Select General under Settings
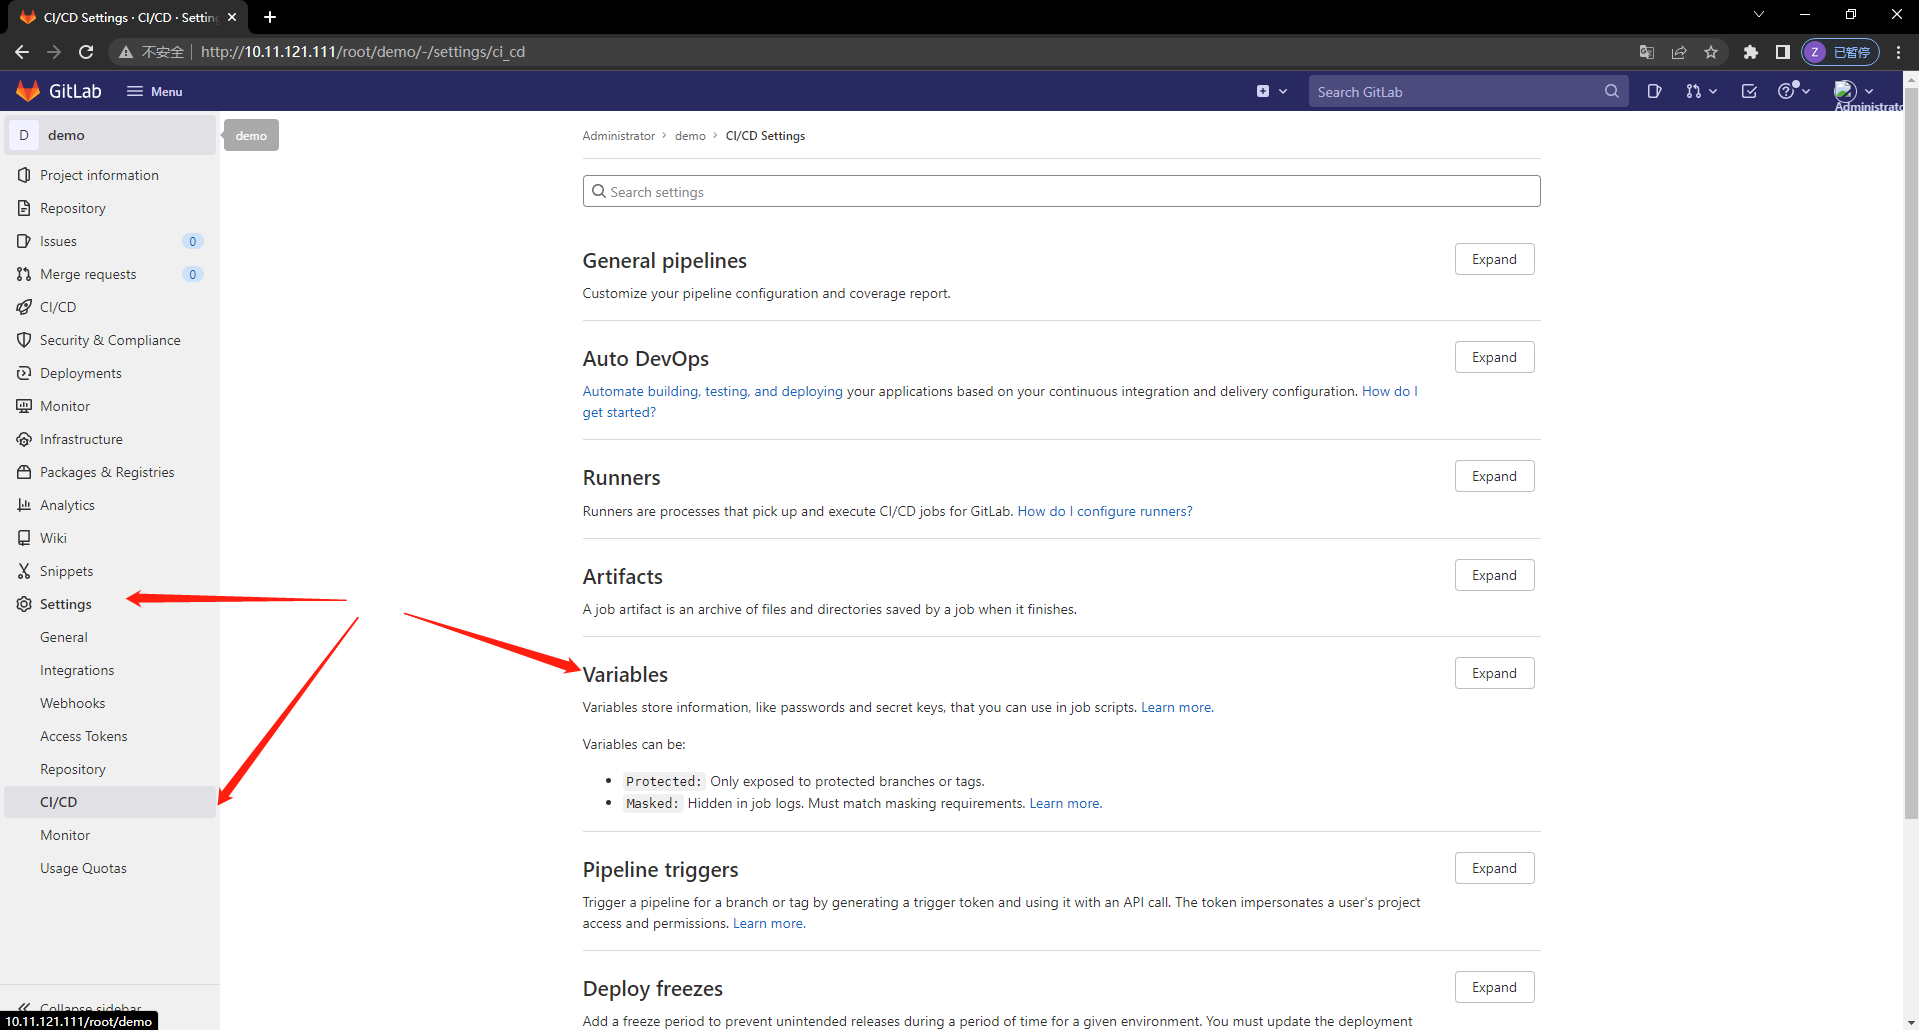This screenshot has width=1919, height=1030. tap(110, 637)
